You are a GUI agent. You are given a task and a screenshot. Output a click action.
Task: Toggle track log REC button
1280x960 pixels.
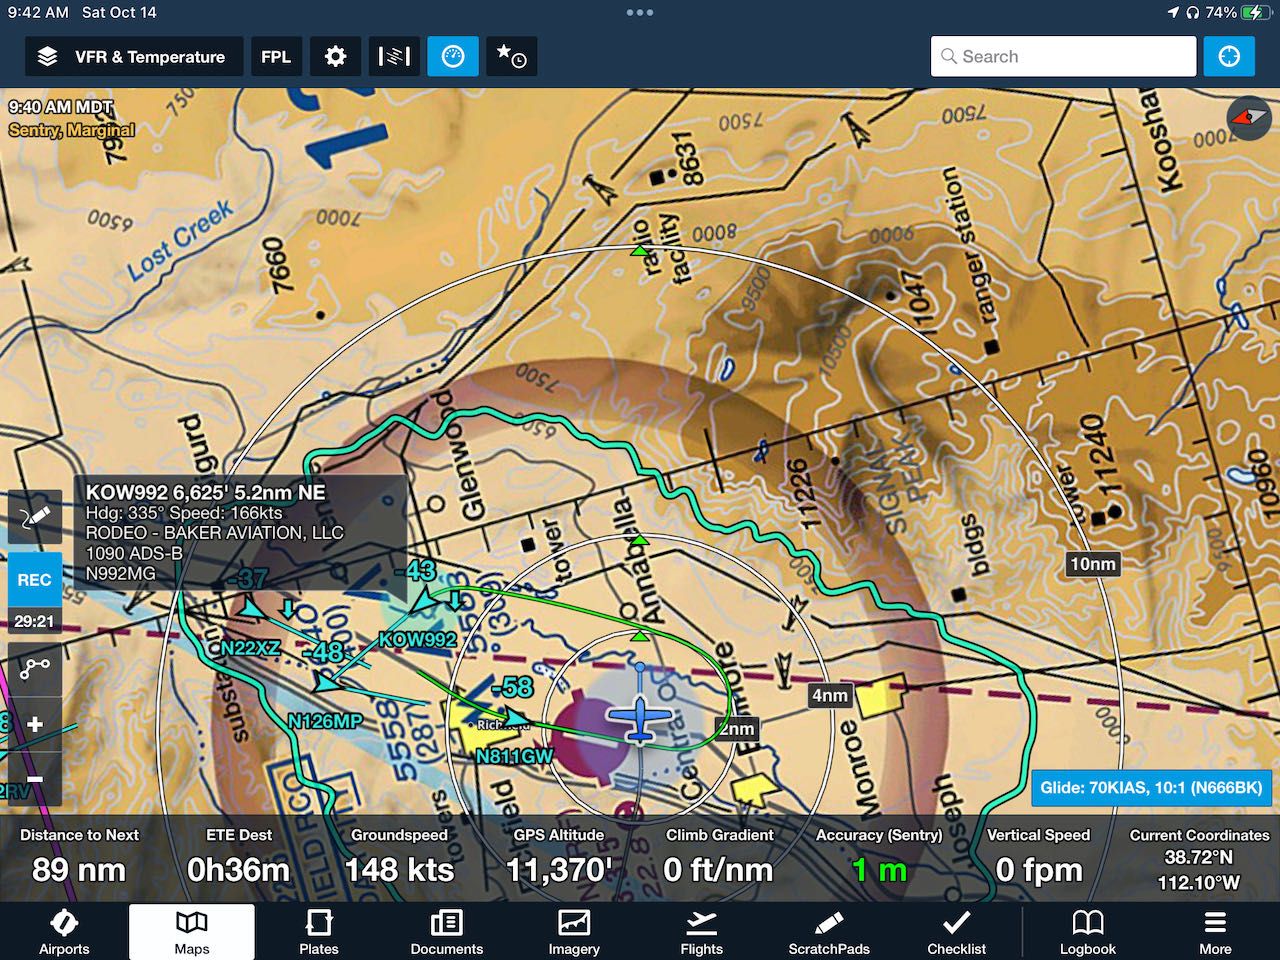(35, 580)
